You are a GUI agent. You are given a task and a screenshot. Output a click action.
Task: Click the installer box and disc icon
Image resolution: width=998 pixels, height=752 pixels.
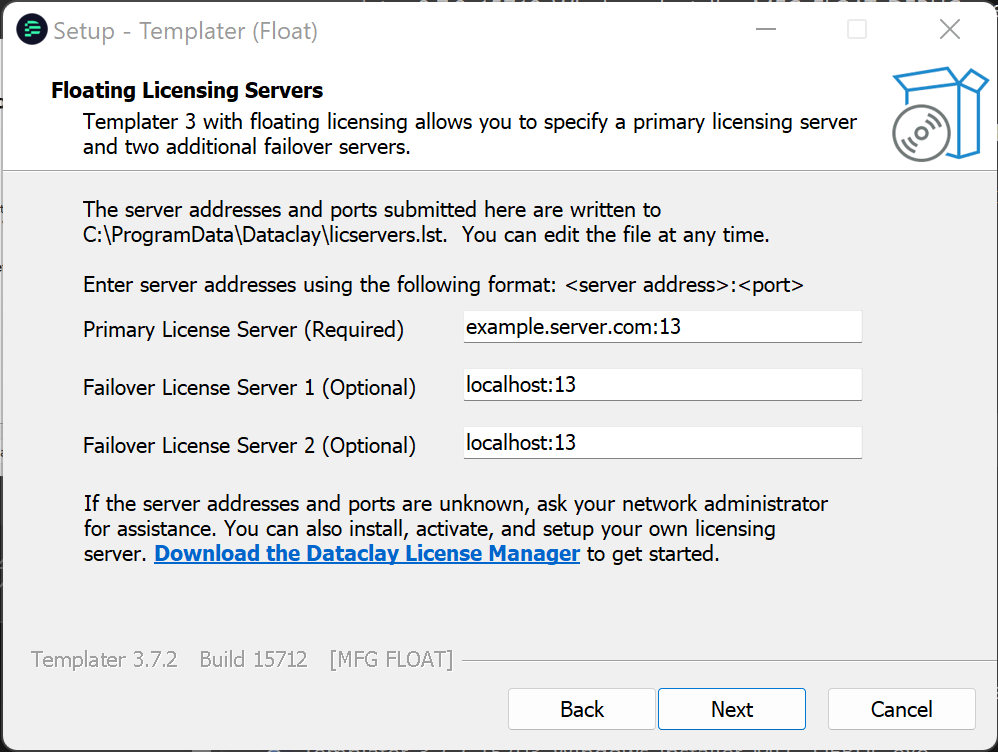(939, 114)
